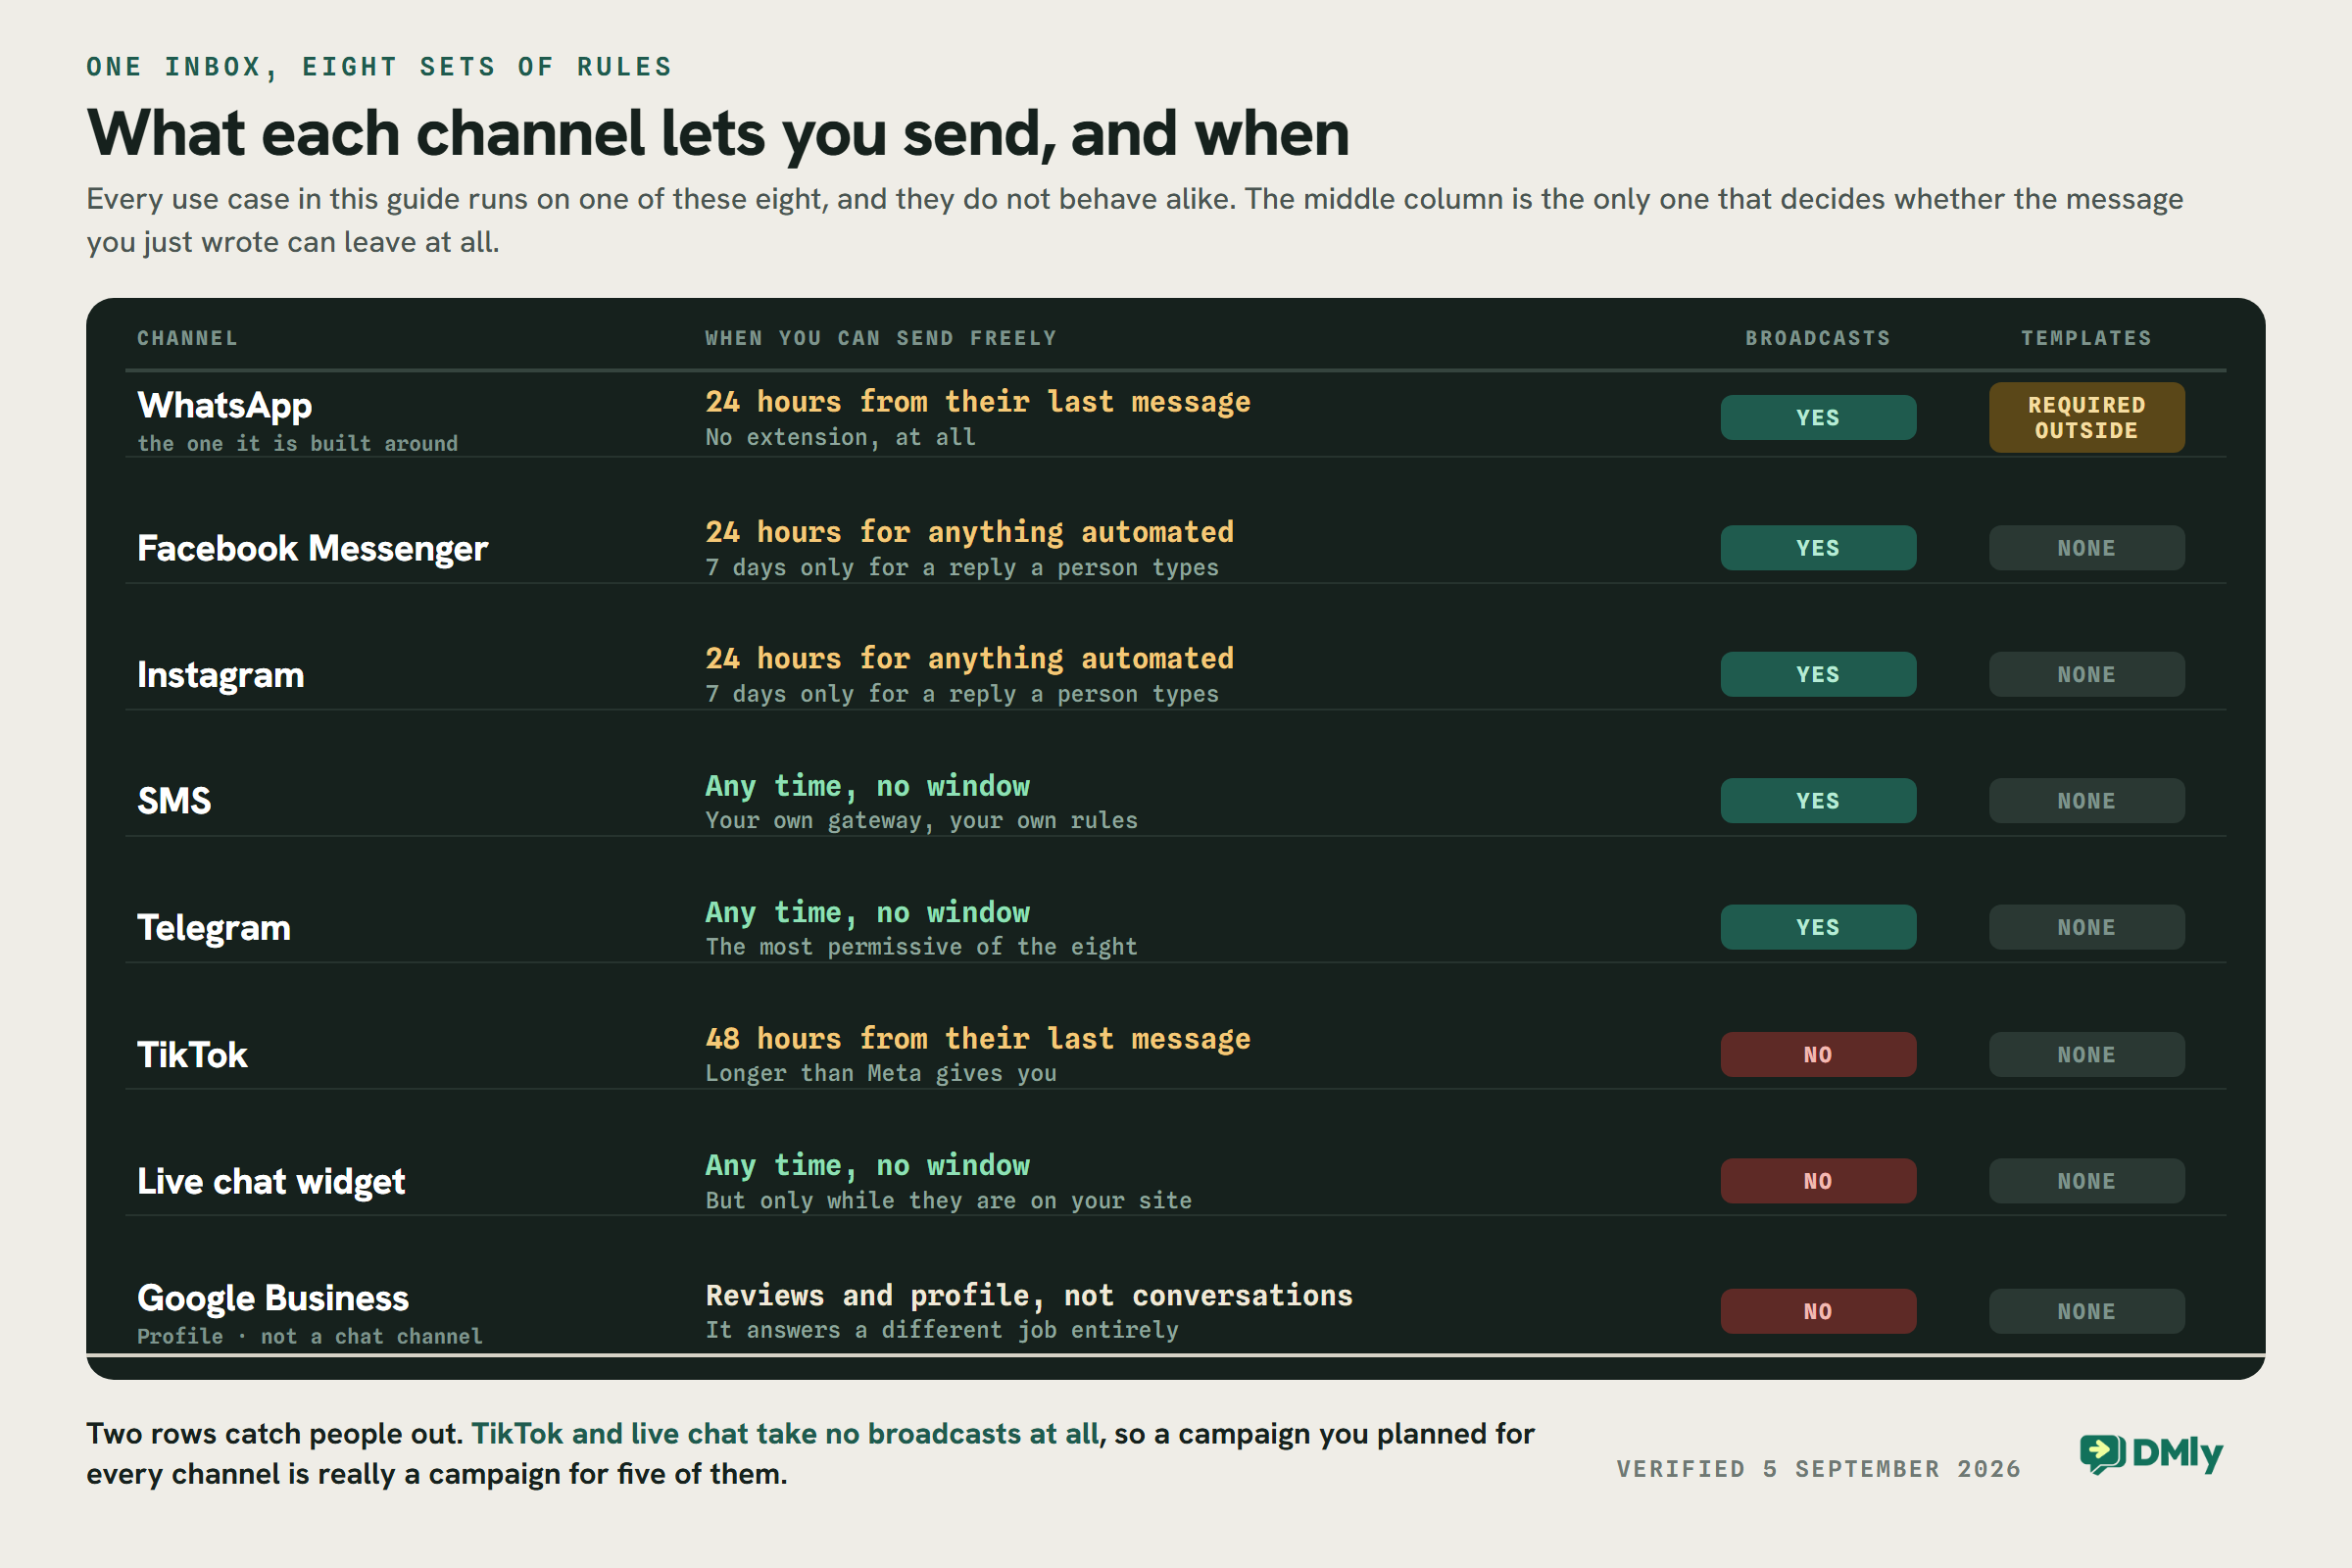This screenshot has height=1568, width=2352.
Task: Click the YES badge in SMS row
Action: tap(1818, 801)
